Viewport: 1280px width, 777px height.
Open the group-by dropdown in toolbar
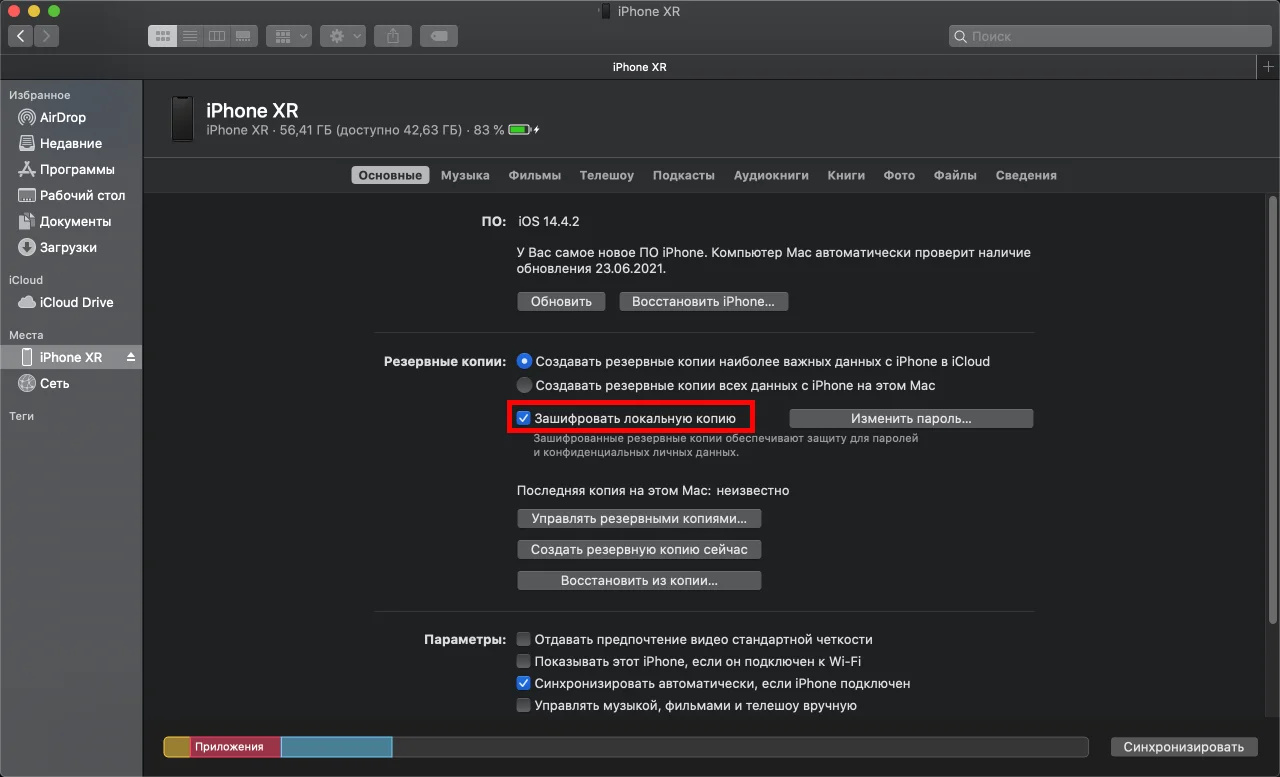click(289, 36)
